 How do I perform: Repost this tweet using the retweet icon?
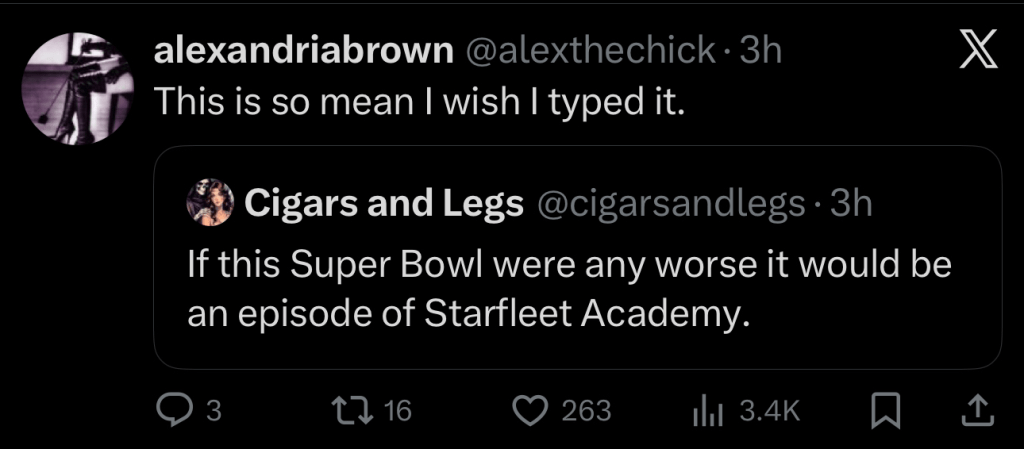354,409
